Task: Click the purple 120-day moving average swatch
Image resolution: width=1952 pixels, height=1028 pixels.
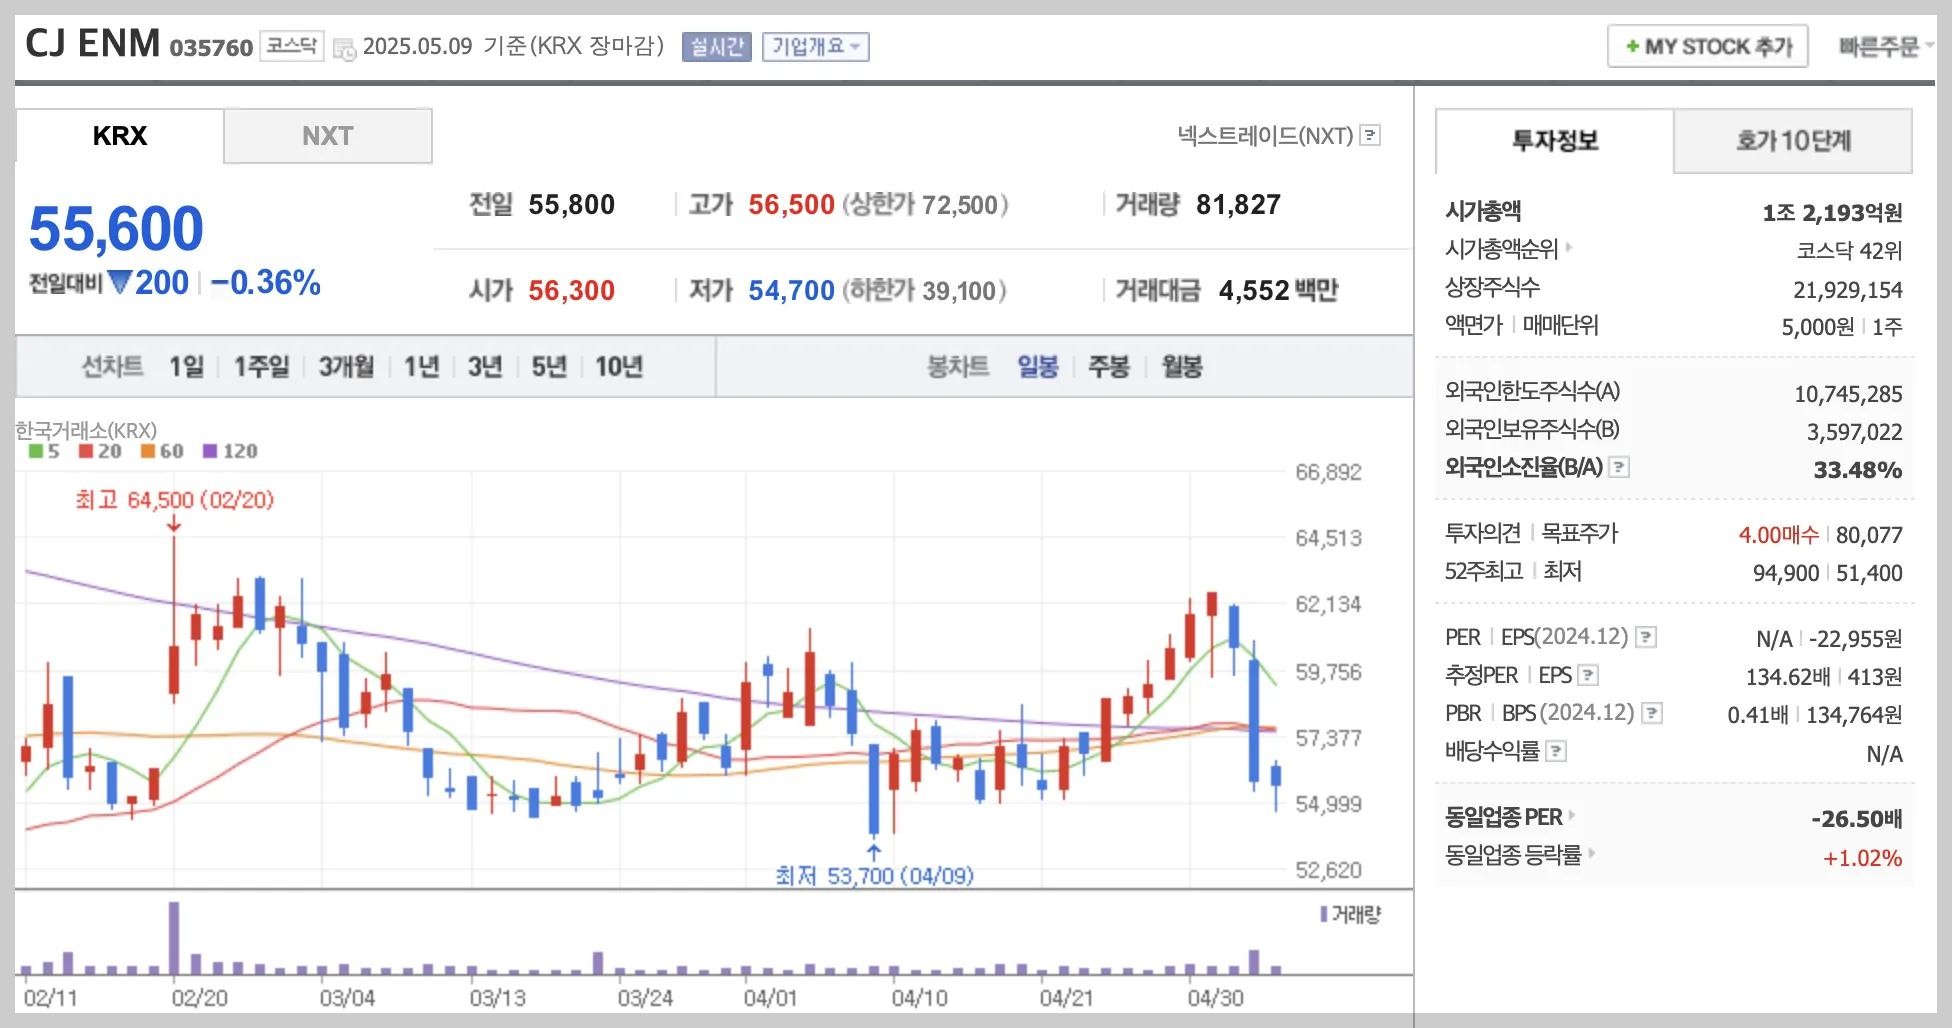Action: click(210, 451)
